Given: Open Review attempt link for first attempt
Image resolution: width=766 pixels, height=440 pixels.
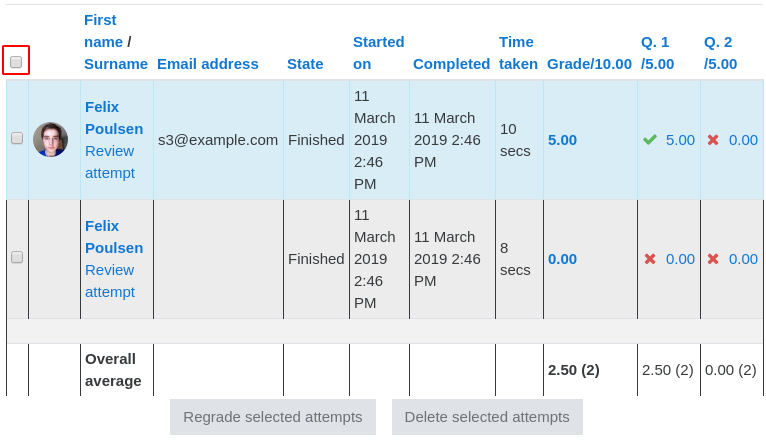Looking at the screenshot, I should tap(110, 162).
